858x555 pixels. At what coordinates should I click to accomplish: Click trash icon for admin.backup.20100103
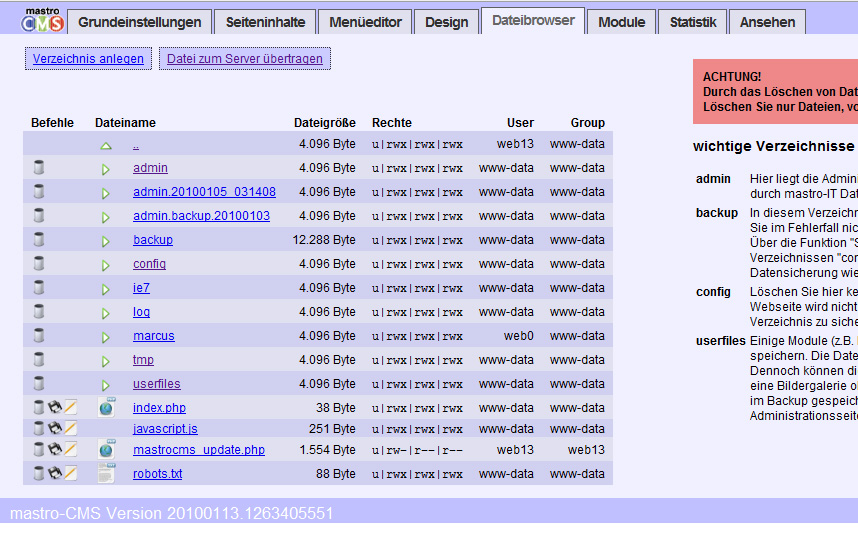tap(39, 216)
